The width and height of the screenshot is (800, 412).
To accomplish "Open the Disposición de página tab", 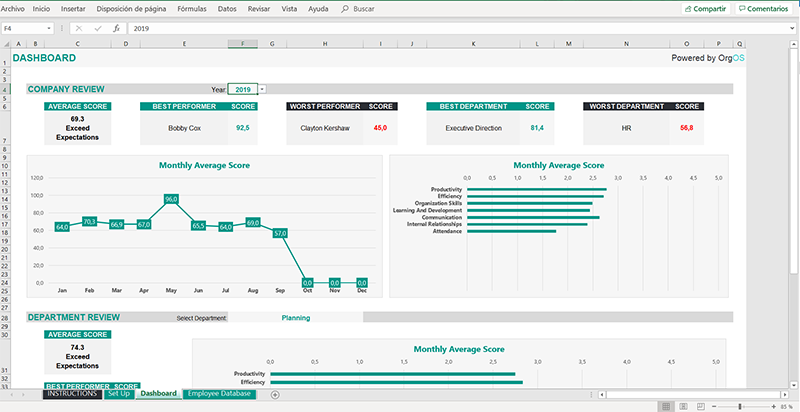I will [x=132, y=9].
